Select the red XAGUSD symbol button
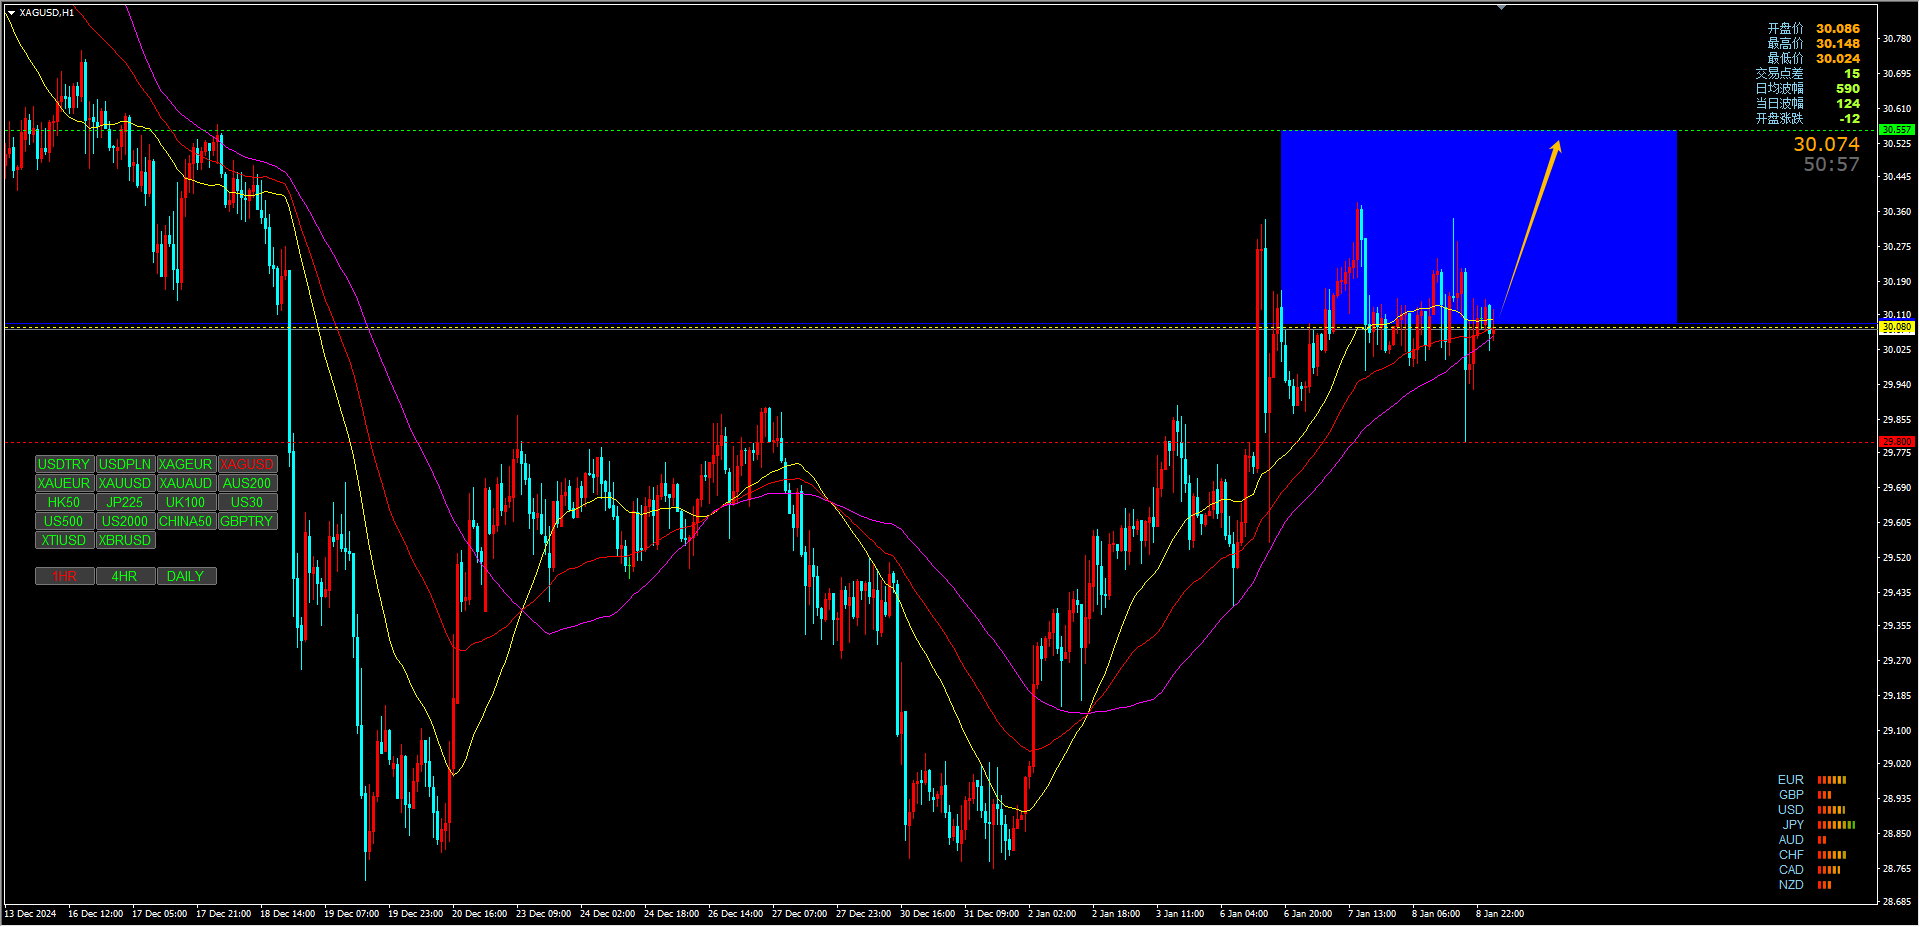The width and height of the screenshot is (1920, 927). [247, 465]
